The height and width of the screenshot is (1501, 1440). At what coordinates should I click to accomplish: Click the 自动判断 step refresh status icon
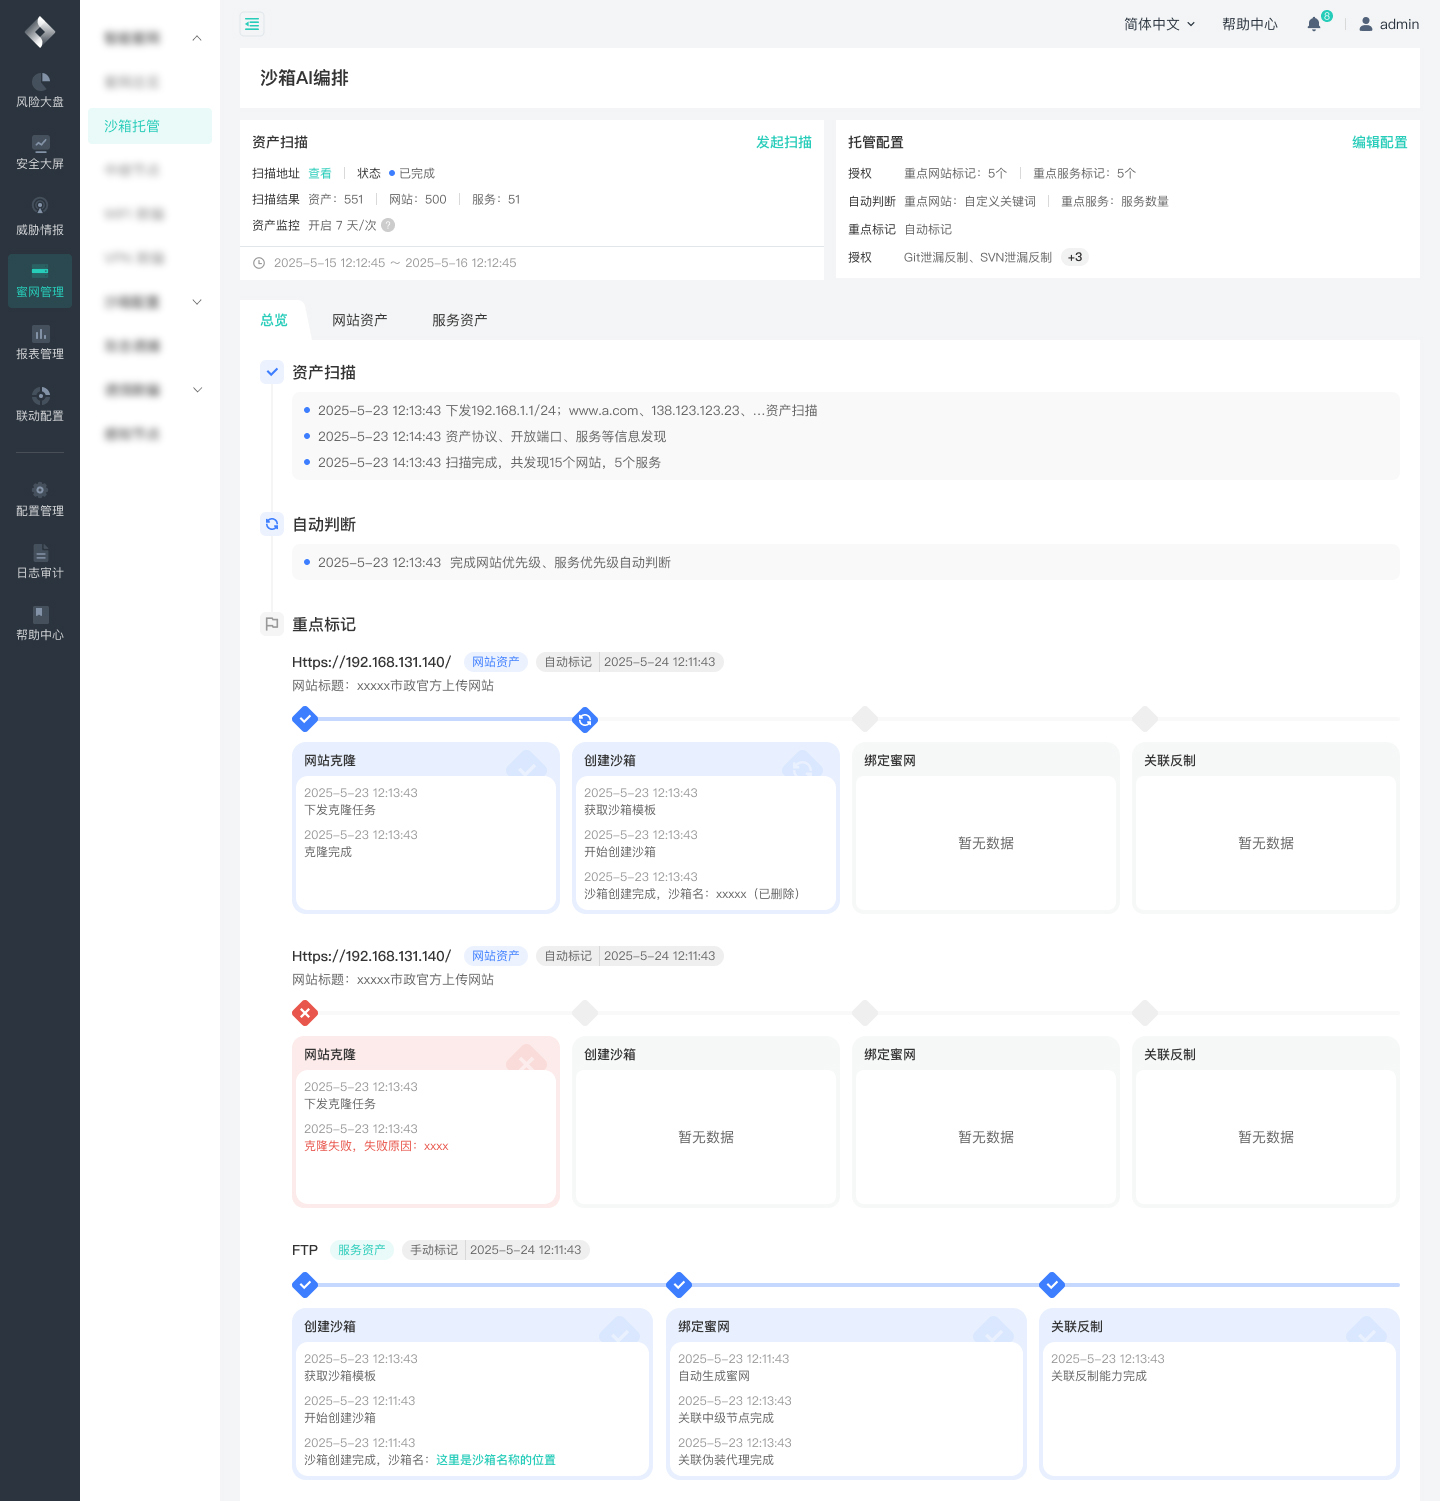click(272, 524)
